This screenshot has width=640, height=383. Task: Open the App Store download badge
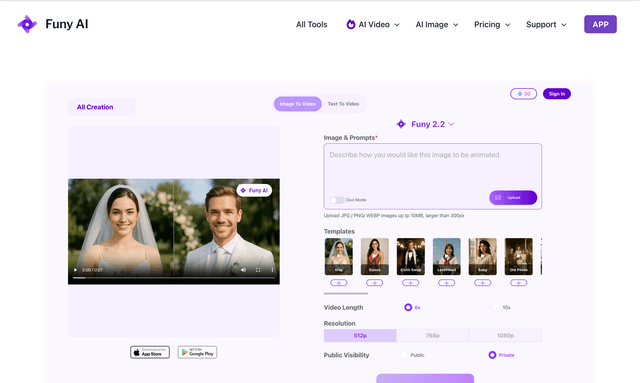pyautogui.click(x=150, y=352)
